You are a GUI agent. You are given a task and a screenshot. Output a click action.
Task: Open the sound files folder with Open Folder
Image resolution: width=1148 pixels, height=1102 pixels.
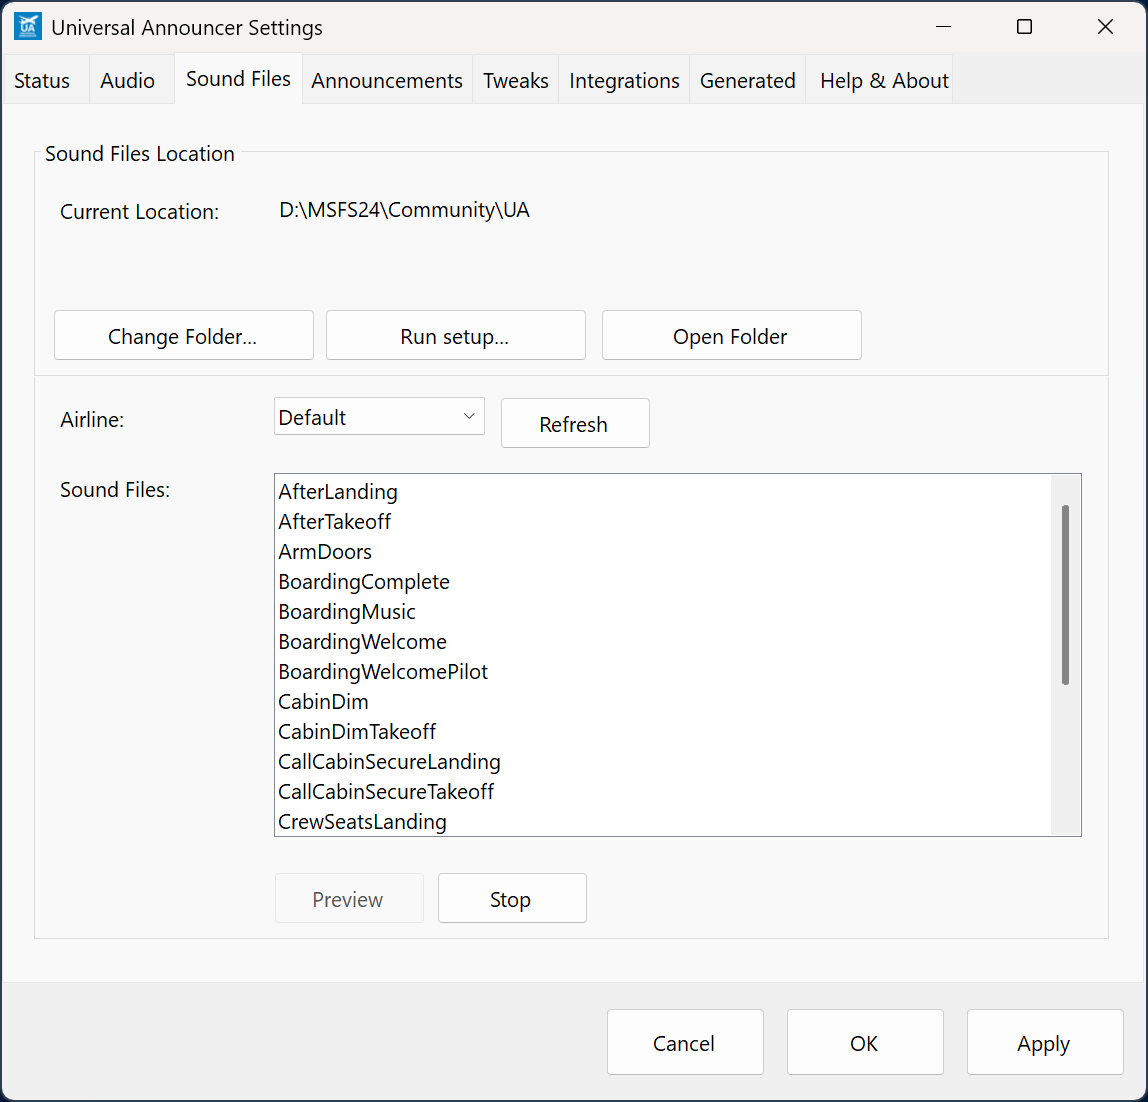tap(731, 335)
